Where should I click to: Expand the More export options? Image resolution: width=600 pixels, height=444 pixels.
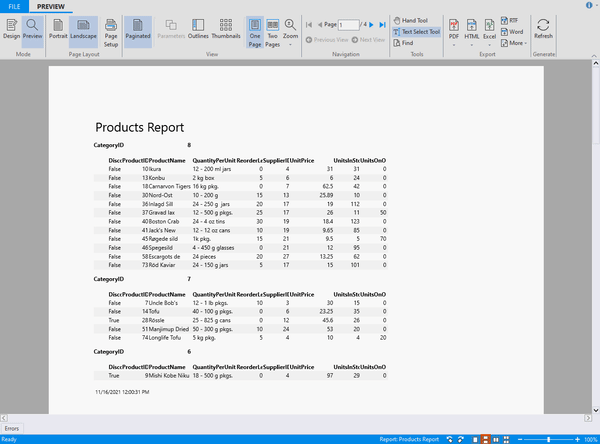(517, 43)
